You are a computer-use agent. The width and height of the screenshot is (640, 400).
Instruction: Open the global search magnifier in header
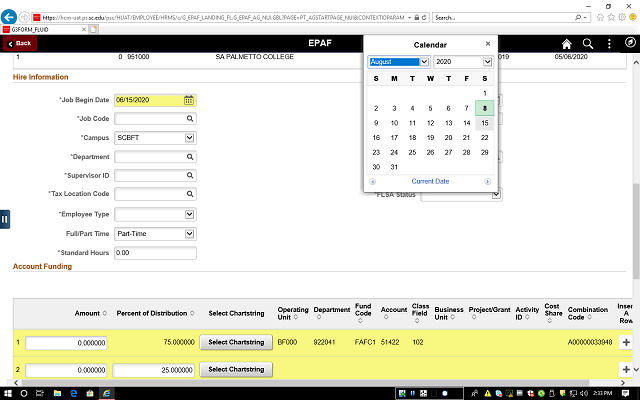pyautogui.click(x=588, y=44)
